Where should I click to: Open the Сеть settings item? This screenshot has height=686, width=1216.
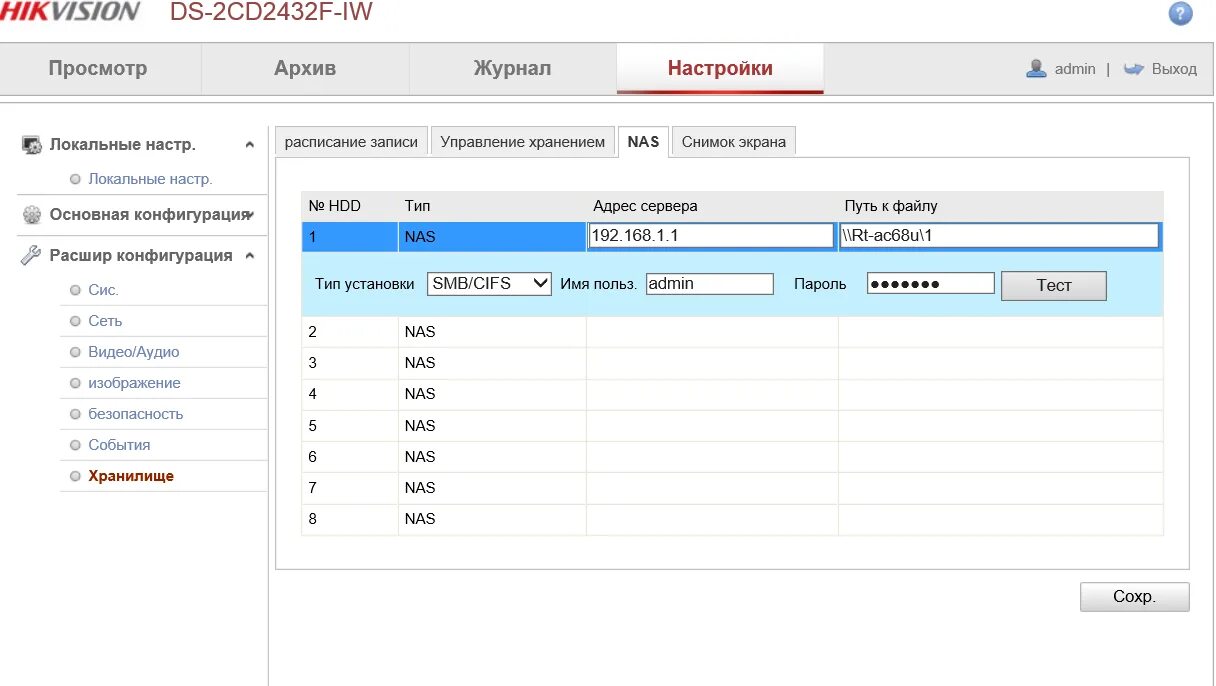click(x=105, y=321)
